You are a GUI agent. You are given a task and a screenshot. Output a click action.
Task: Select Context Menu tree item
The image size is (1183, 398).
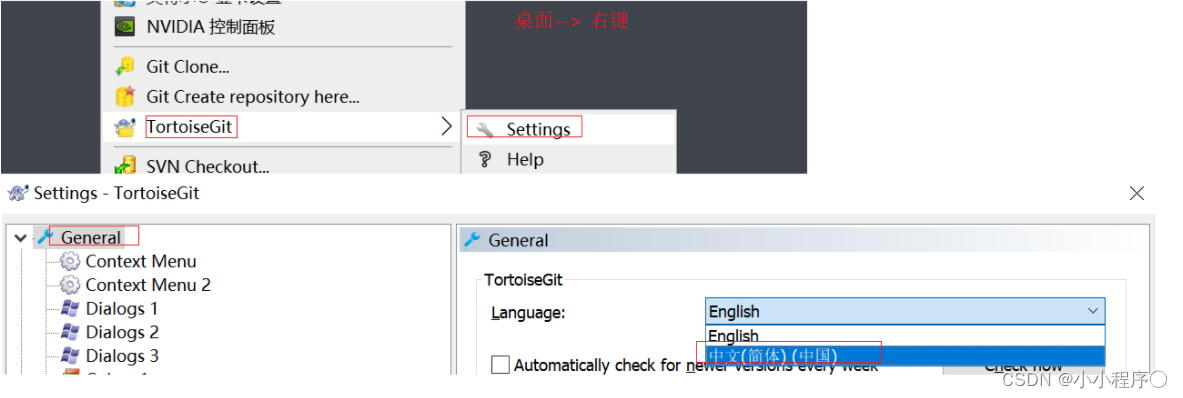(141, 262)
